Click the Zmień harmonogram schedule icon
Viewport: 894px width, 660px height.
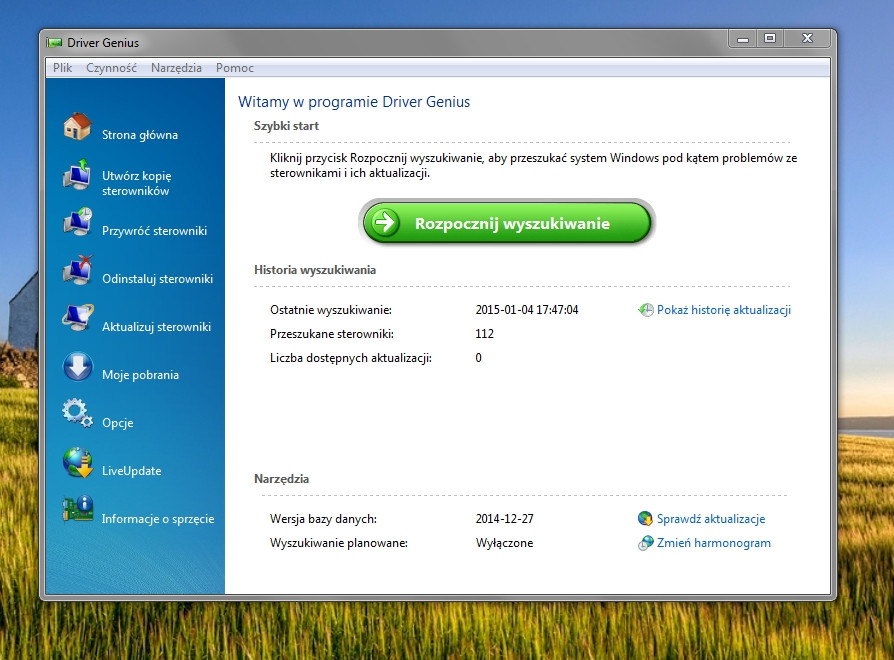[645, 543]
